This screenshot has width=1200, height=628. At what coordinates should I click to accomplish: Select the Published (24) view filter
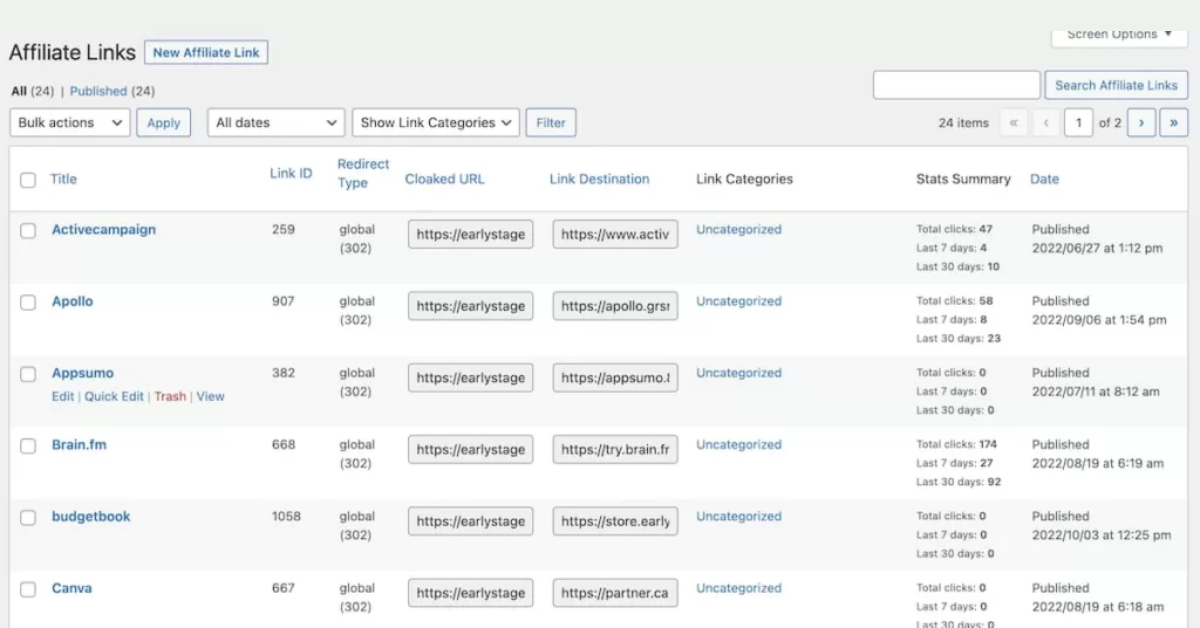coord(112,91)
